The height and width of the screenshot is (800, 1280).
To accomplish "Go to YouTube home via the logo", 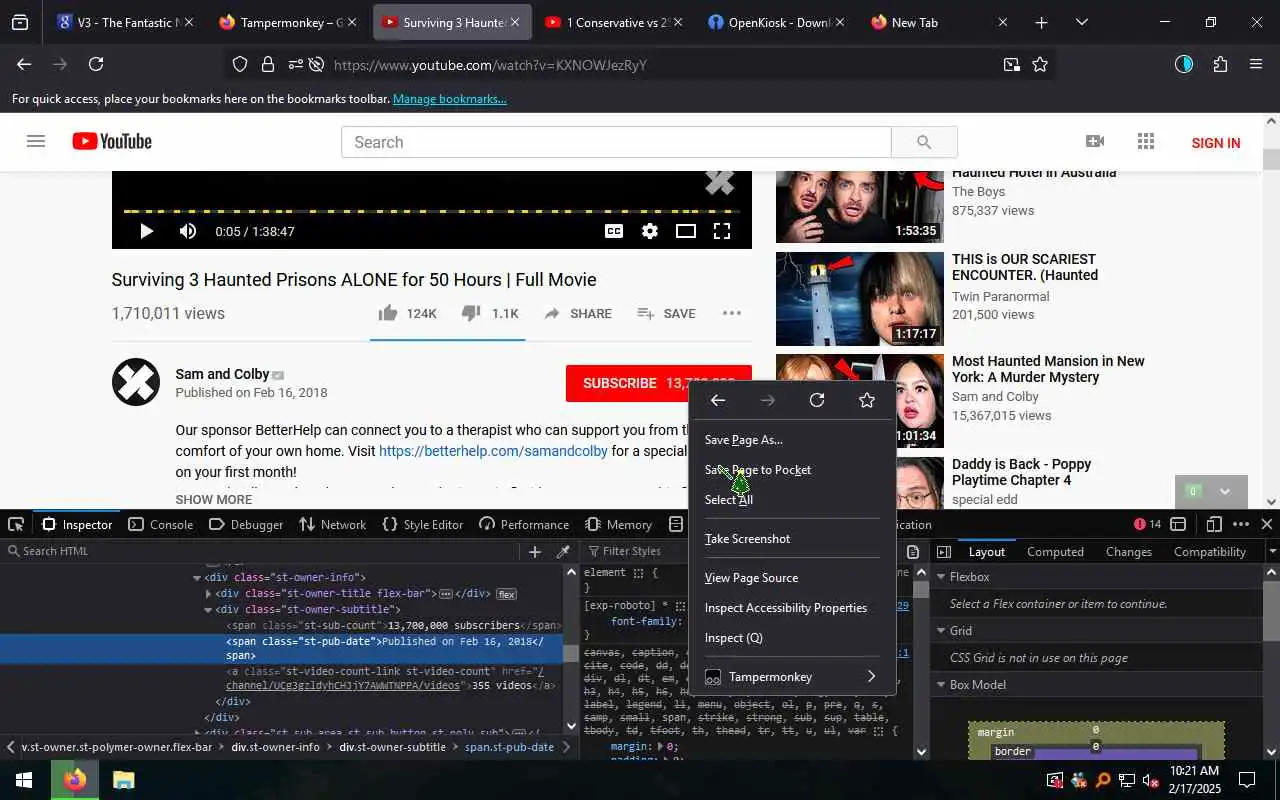I will point(112,142).
